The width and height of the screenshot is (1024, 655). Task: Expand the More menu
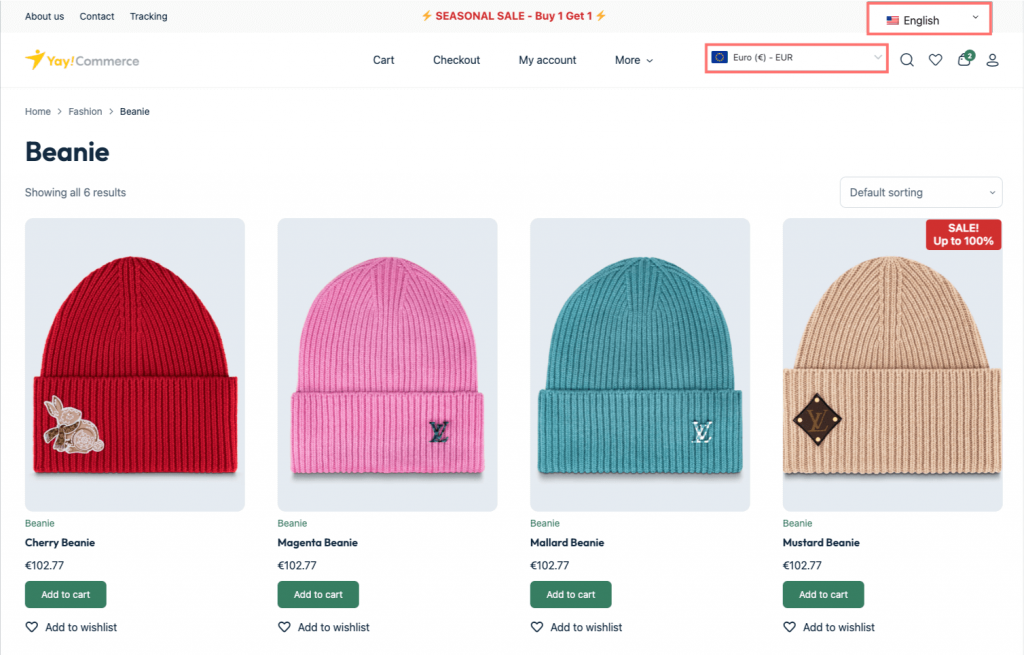[634, 60]
